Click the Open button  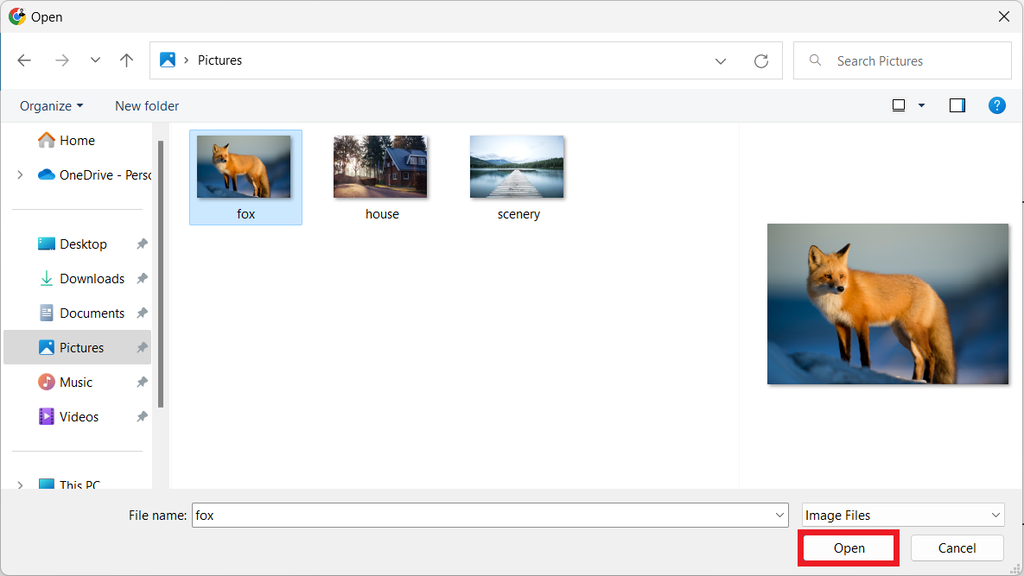point(848,548)
